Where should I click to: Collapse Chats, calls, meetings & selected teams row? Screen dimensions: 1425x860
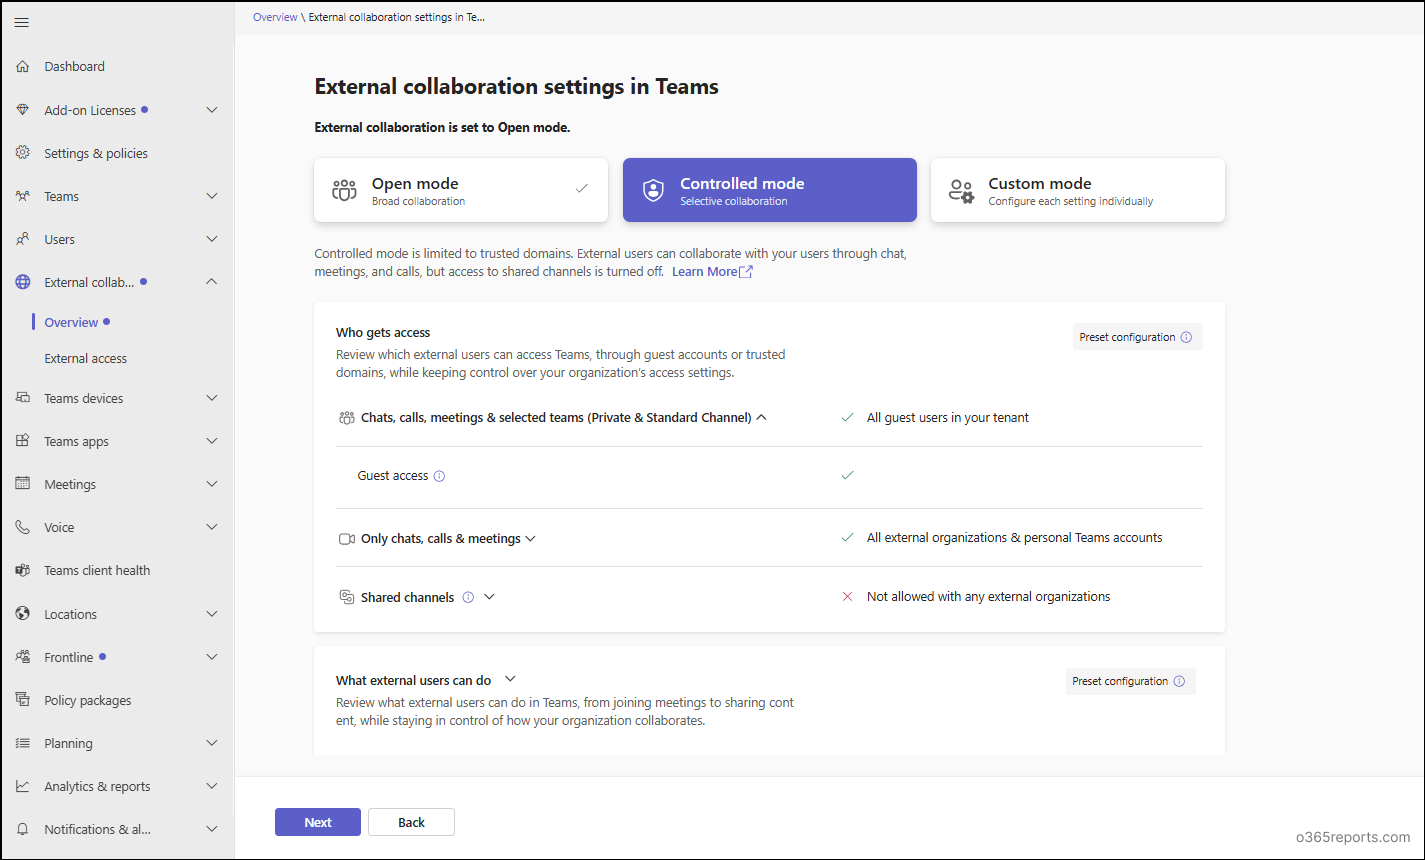click(x=762, y=417)
